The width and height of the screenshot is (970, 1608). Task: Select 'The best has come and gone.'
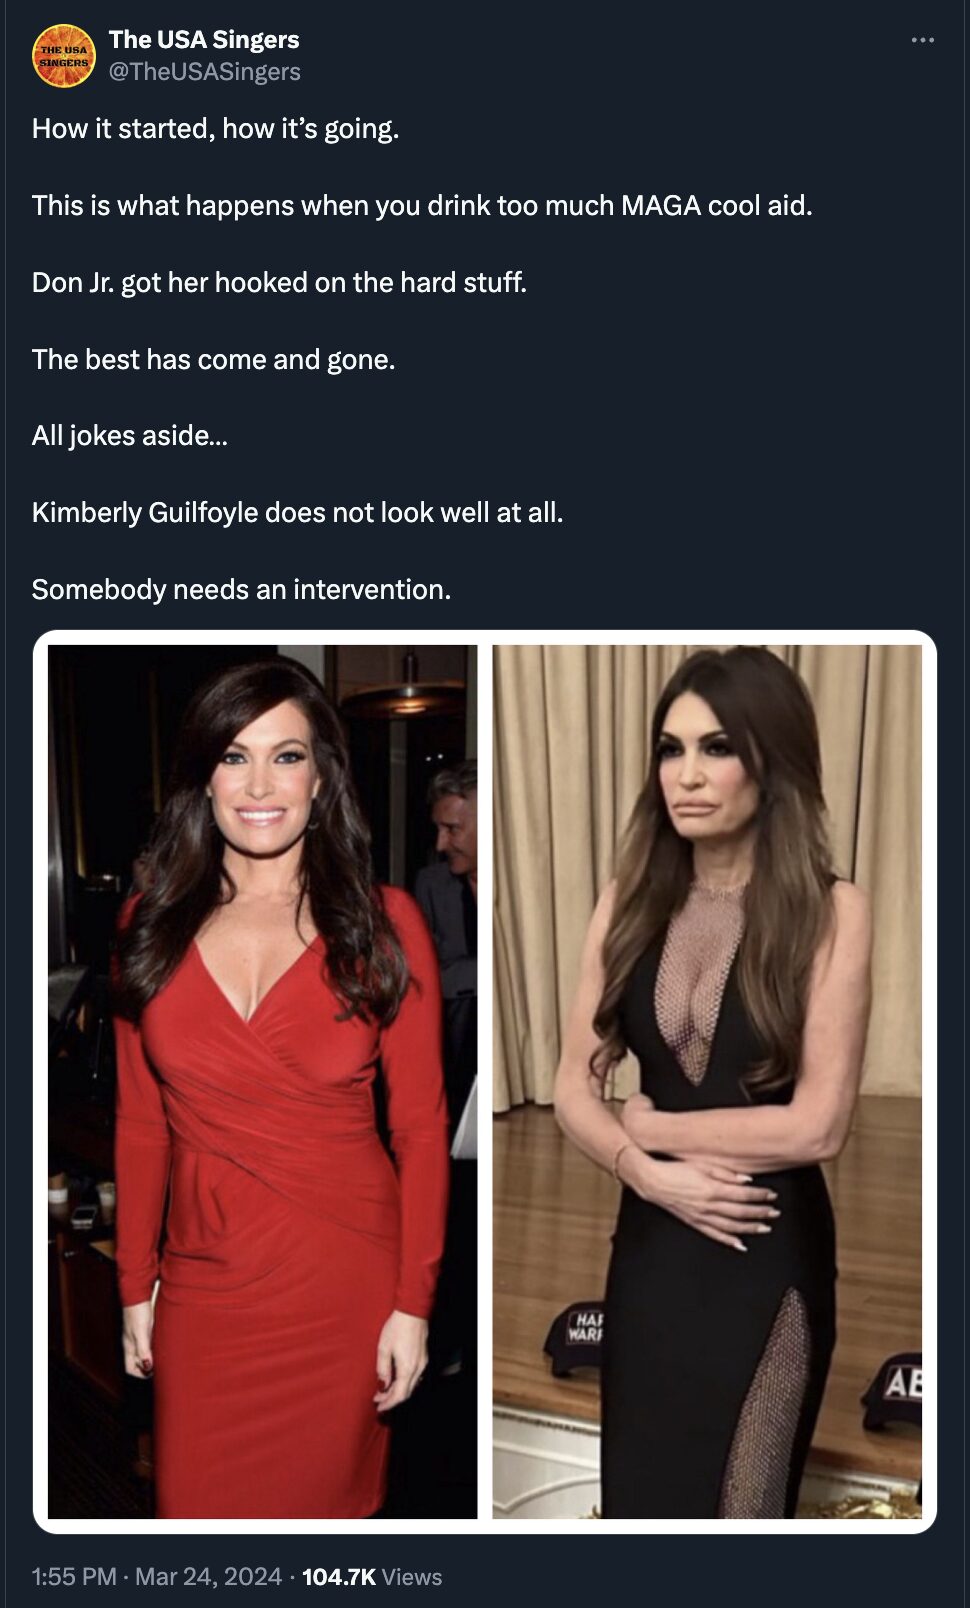(214, 360)
